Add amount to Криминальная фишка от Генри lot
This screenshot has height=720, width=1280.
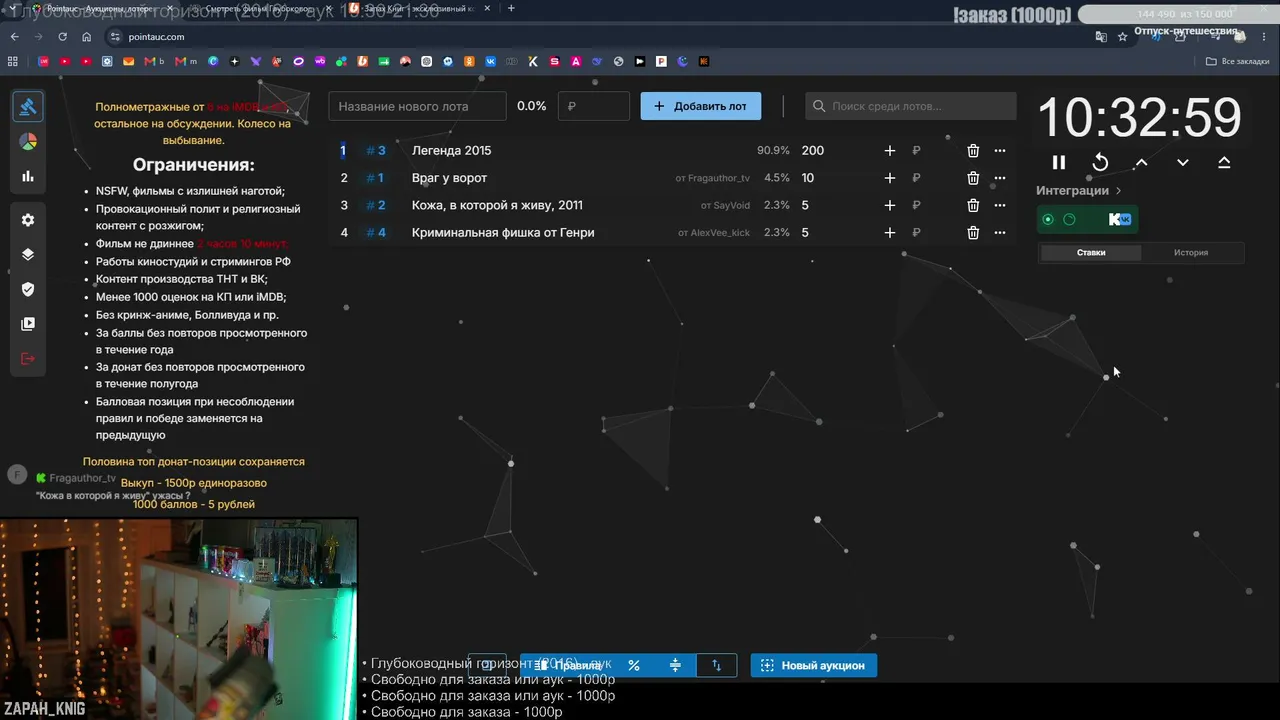coord(890,233)
